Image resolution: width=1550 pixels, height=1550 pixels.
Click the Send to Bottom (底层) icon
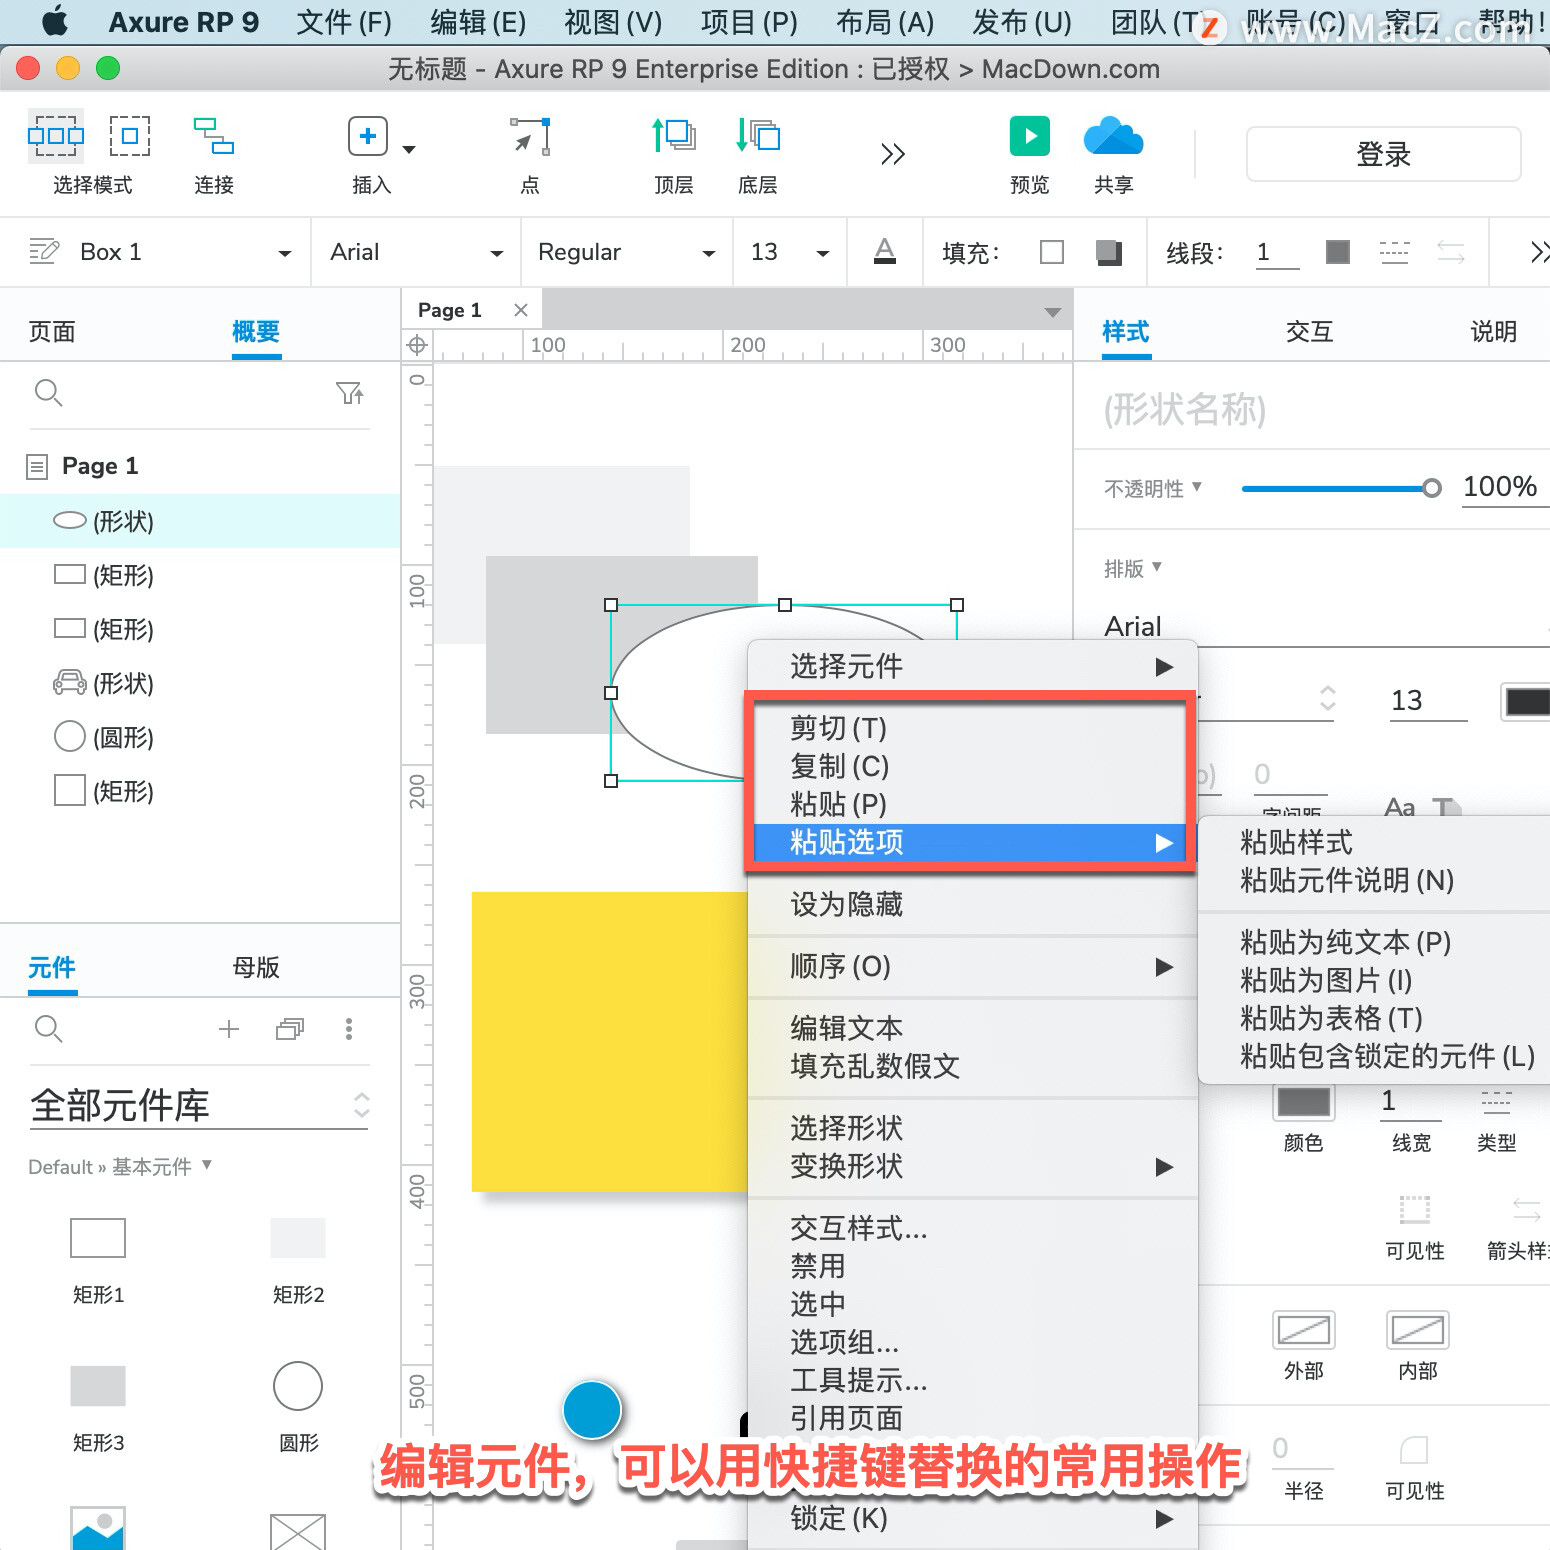coord(758,135)
